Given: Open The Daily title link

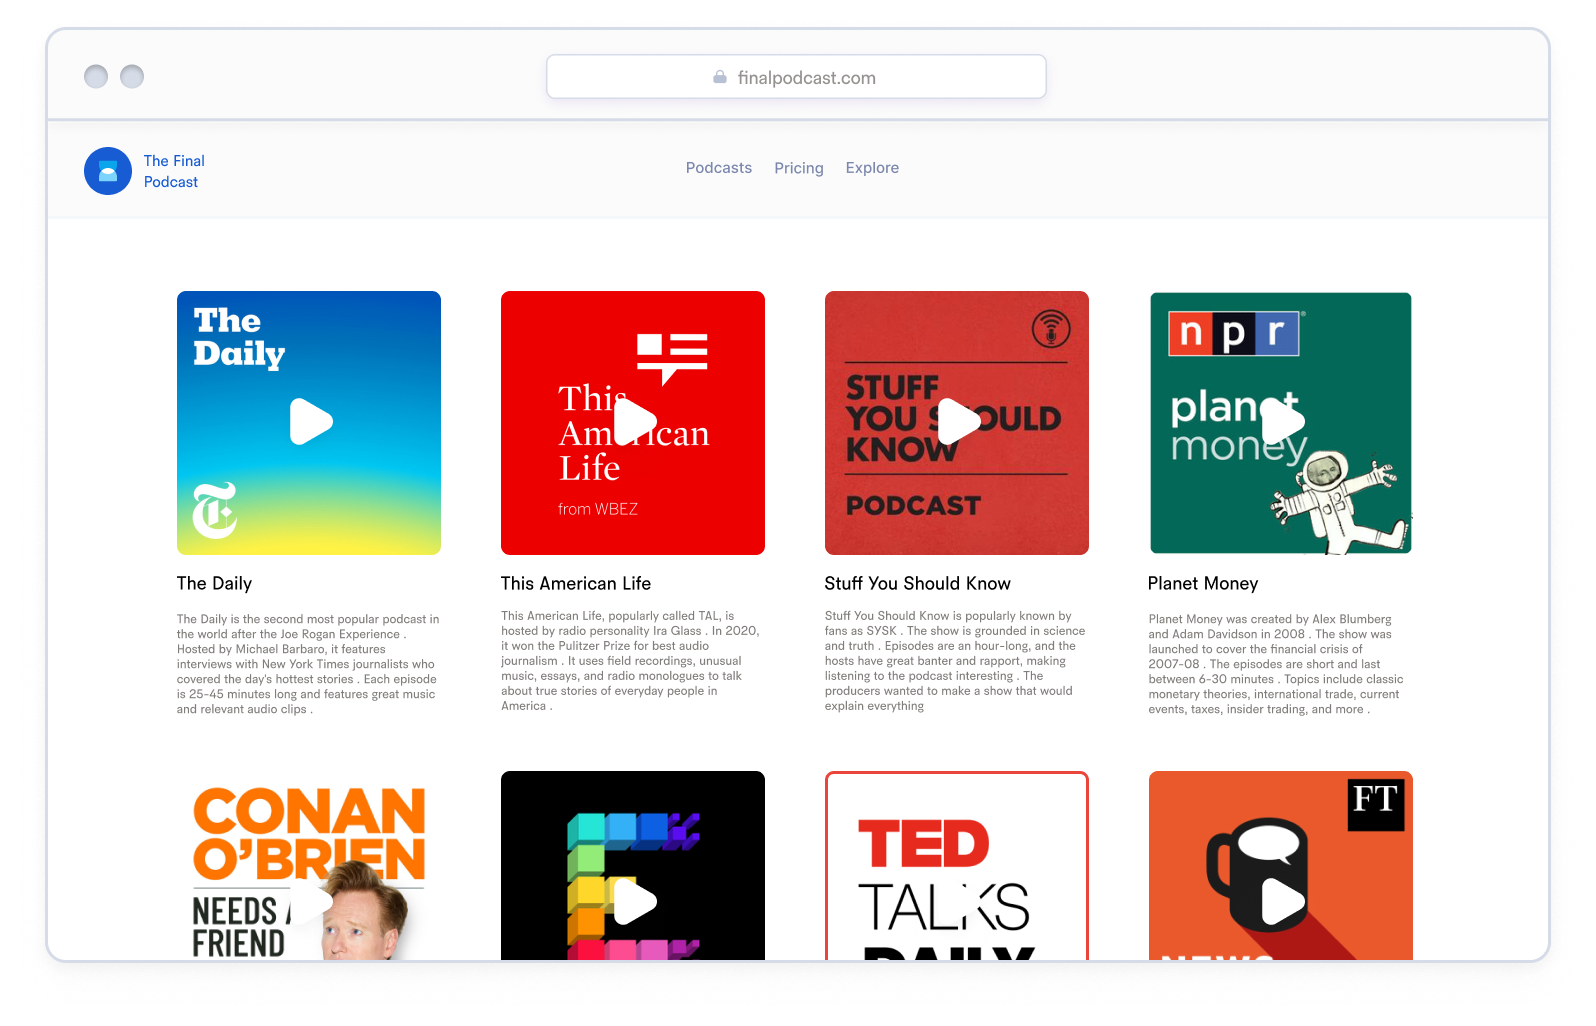Looking at the screenshot, I should [x=214, y=583].
